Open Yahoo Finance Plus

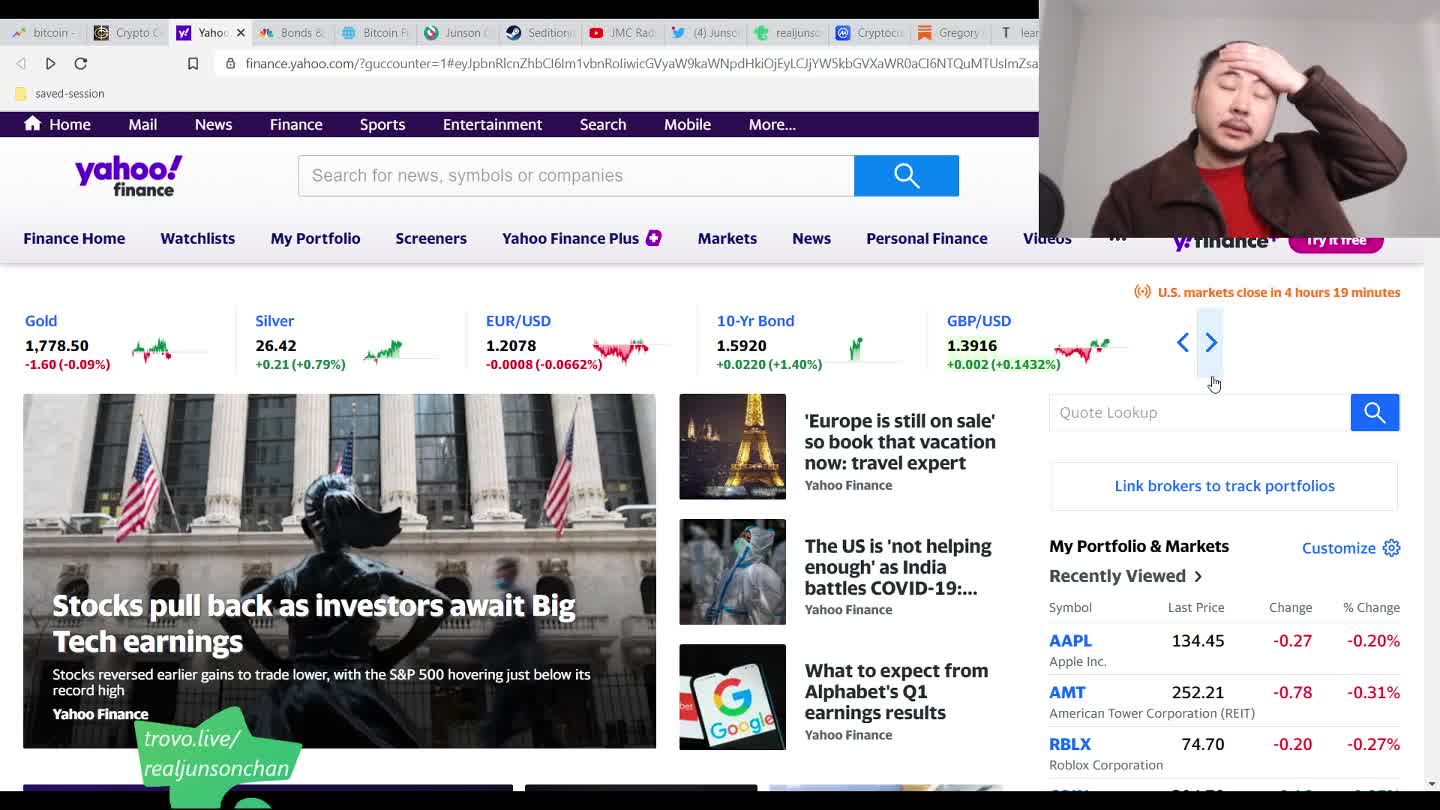(x=570, y=238)
